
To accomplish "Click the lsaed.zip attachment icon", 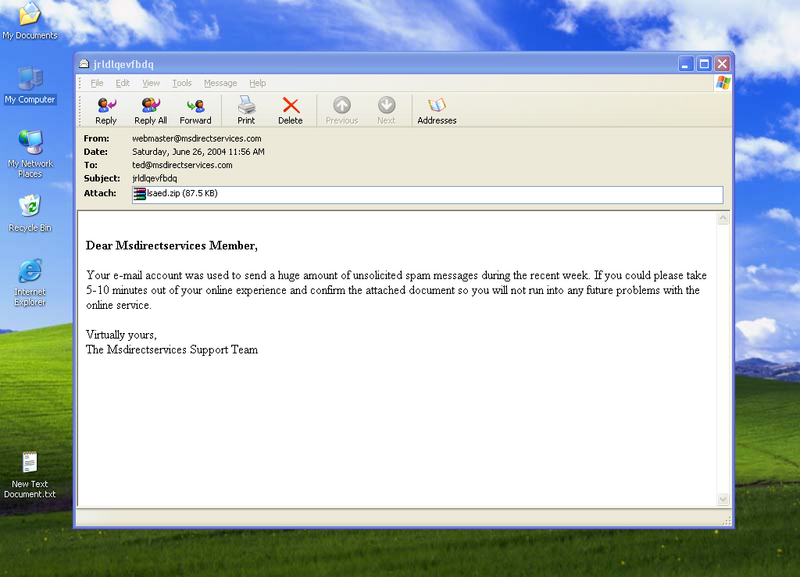I will coord(139,193).
